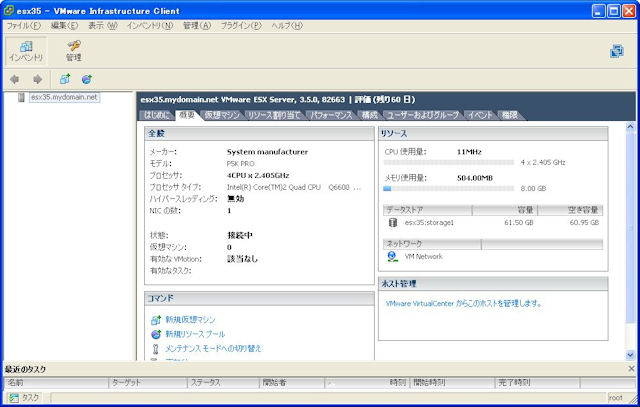640x407 pixels.
Task: Open the Administration (管理) toolbar button
Action: (x=74, y=51)
